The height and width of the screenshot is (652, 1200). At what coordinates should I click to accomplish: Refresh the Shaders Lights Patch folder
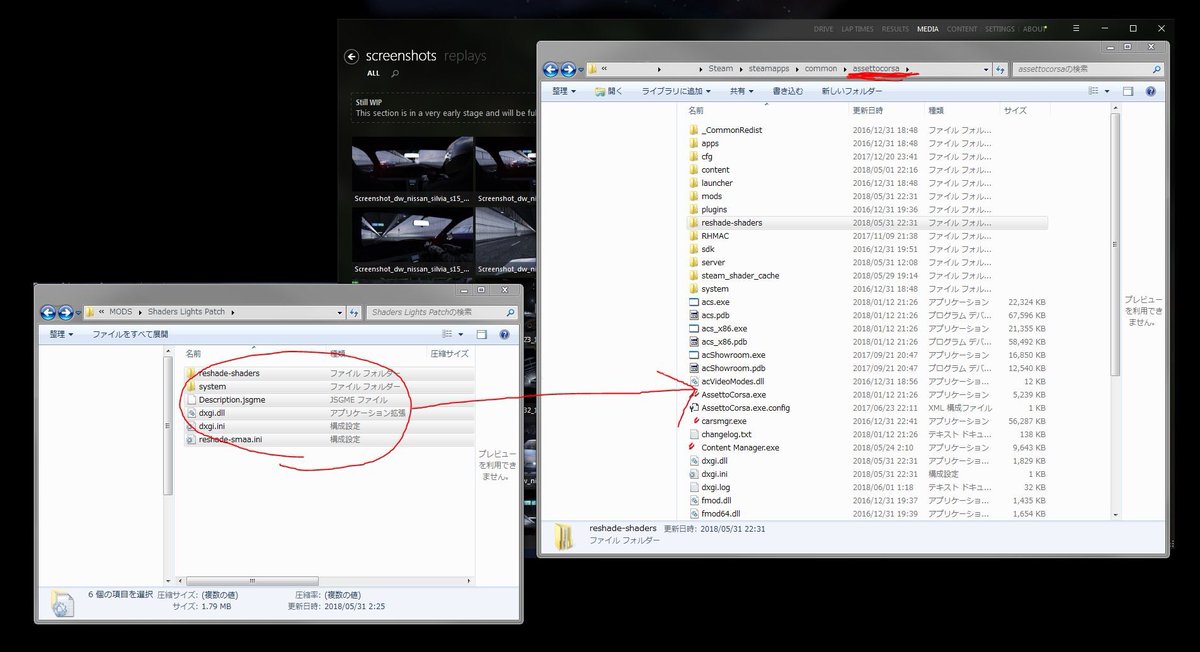[x=353, y=312]
